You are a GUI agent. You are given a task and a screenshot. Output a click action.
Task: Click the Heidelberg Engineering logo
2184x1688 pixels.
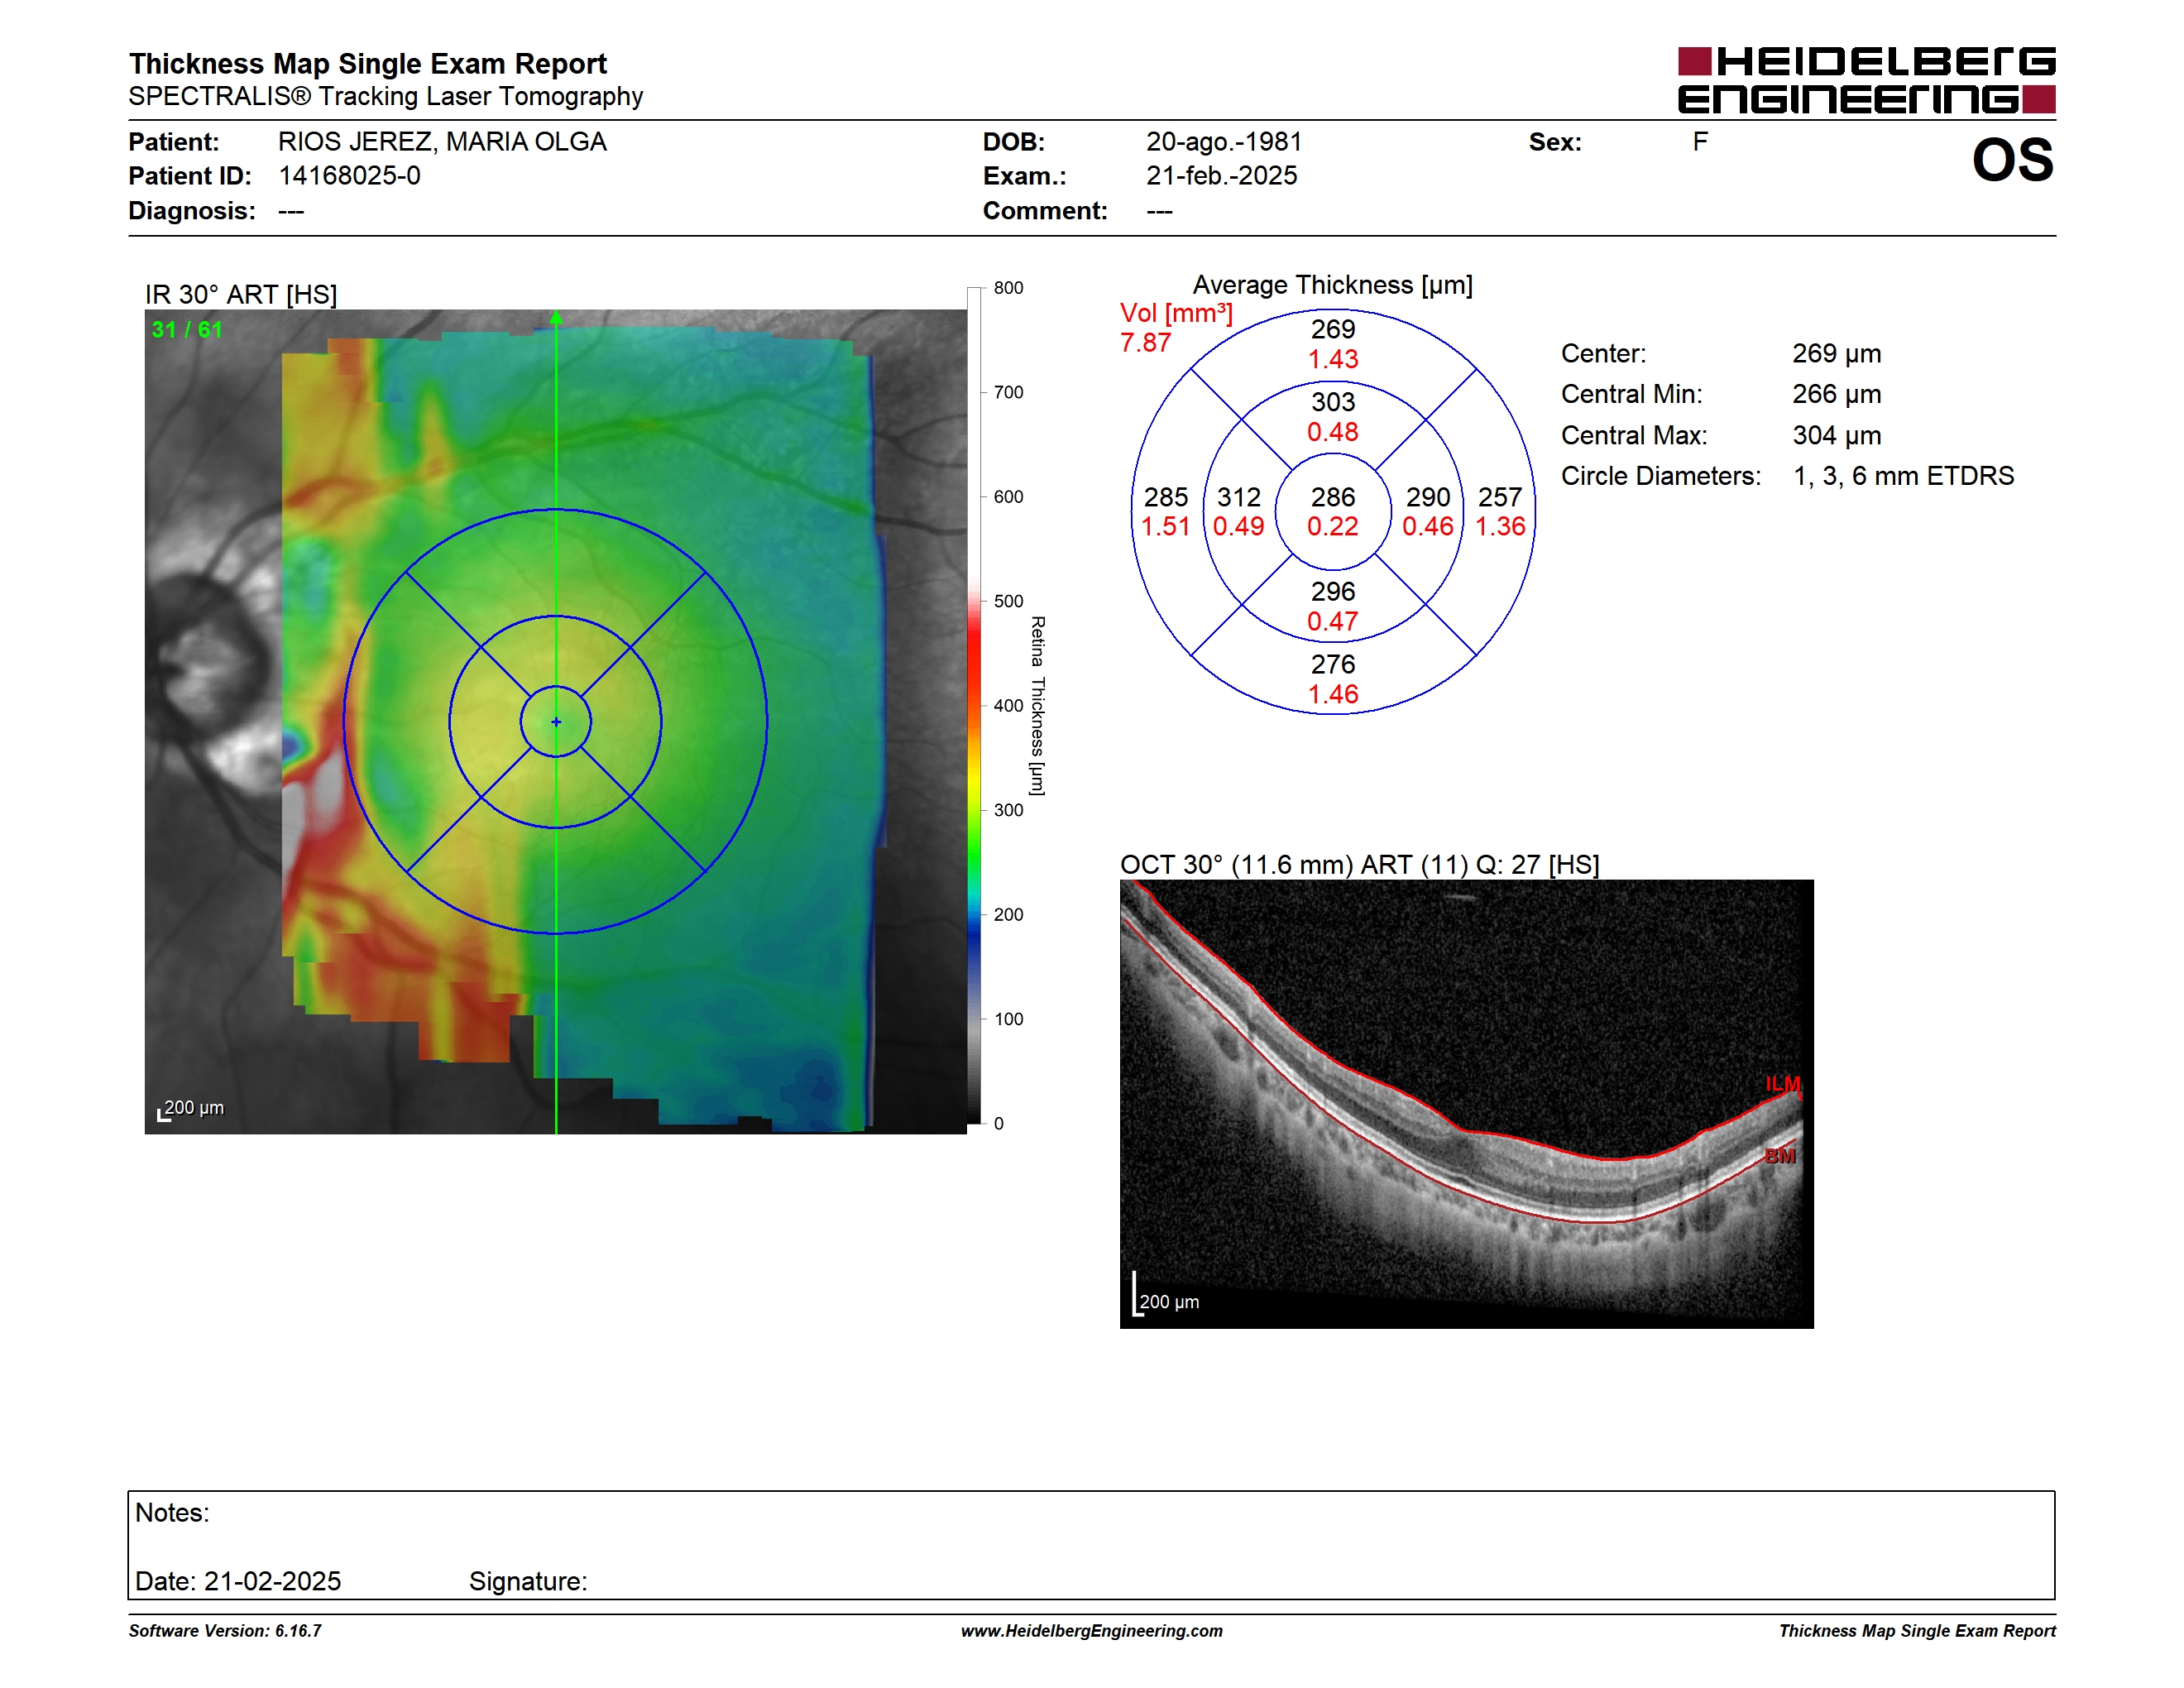(x=1866, y=80)
